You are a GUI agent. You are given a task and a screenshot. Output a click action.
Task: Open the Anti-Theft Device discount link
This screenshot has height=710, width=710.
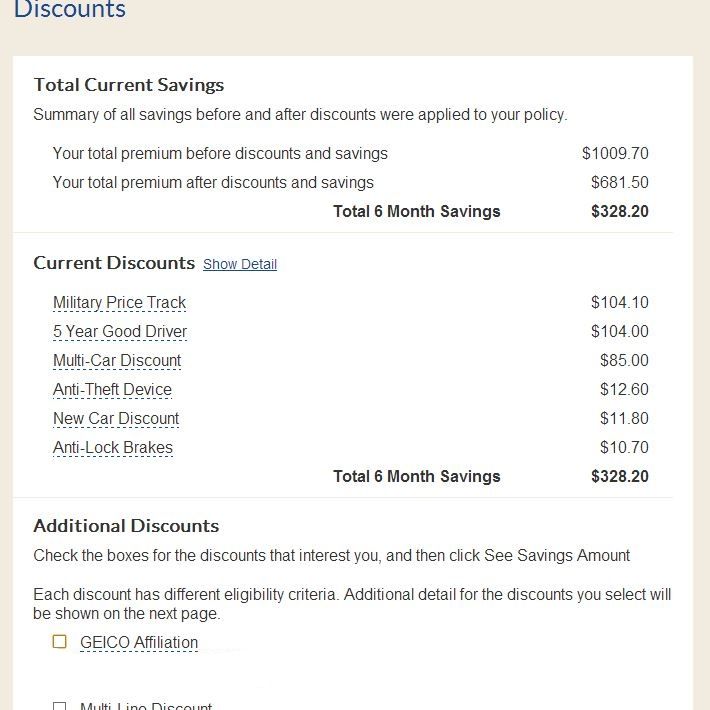click(112, 390)
